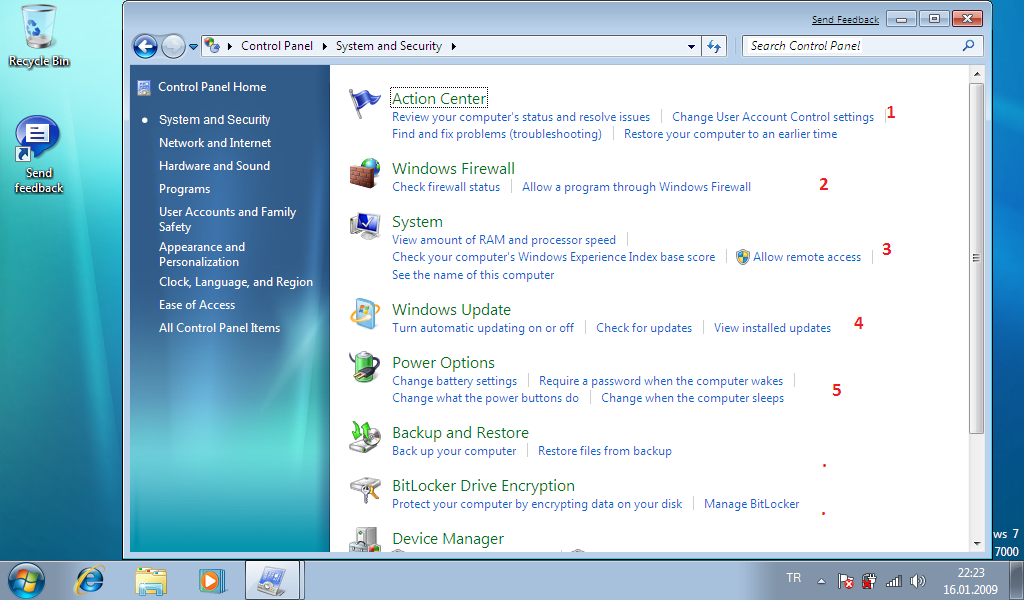This screenshot has width=1024, height=600.
Task: Select Programs in sidebar
Action: 184,189
